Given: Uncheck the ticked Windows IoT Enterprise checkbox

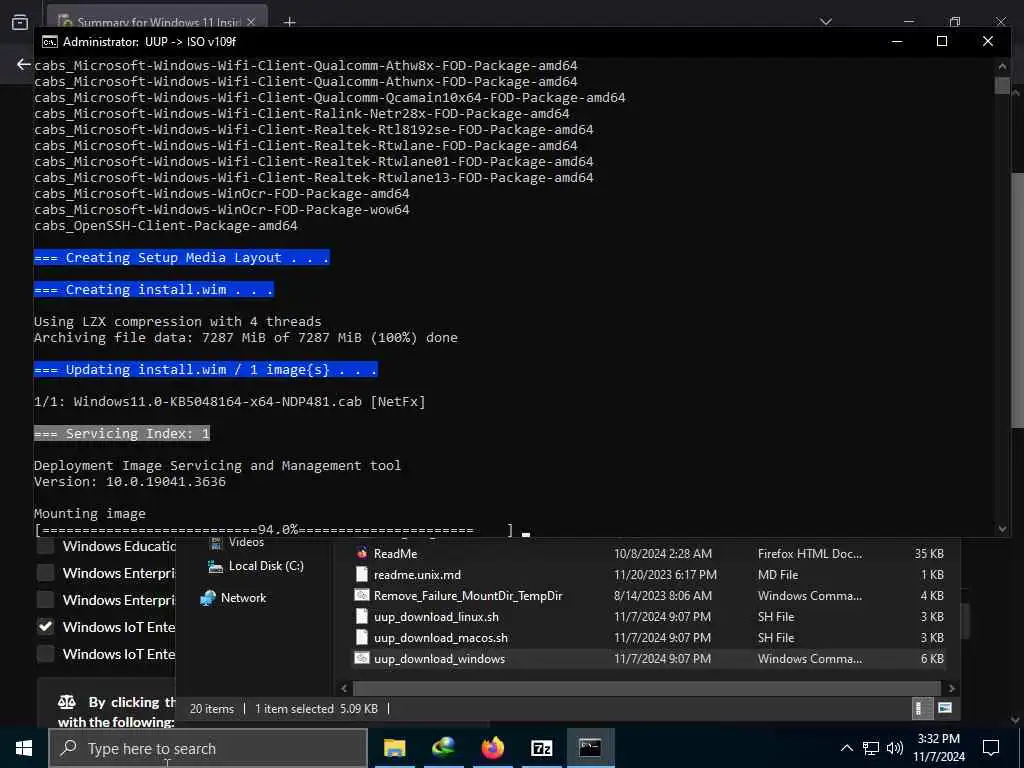Looking at the screenshot, I should (x=45, y=627).
